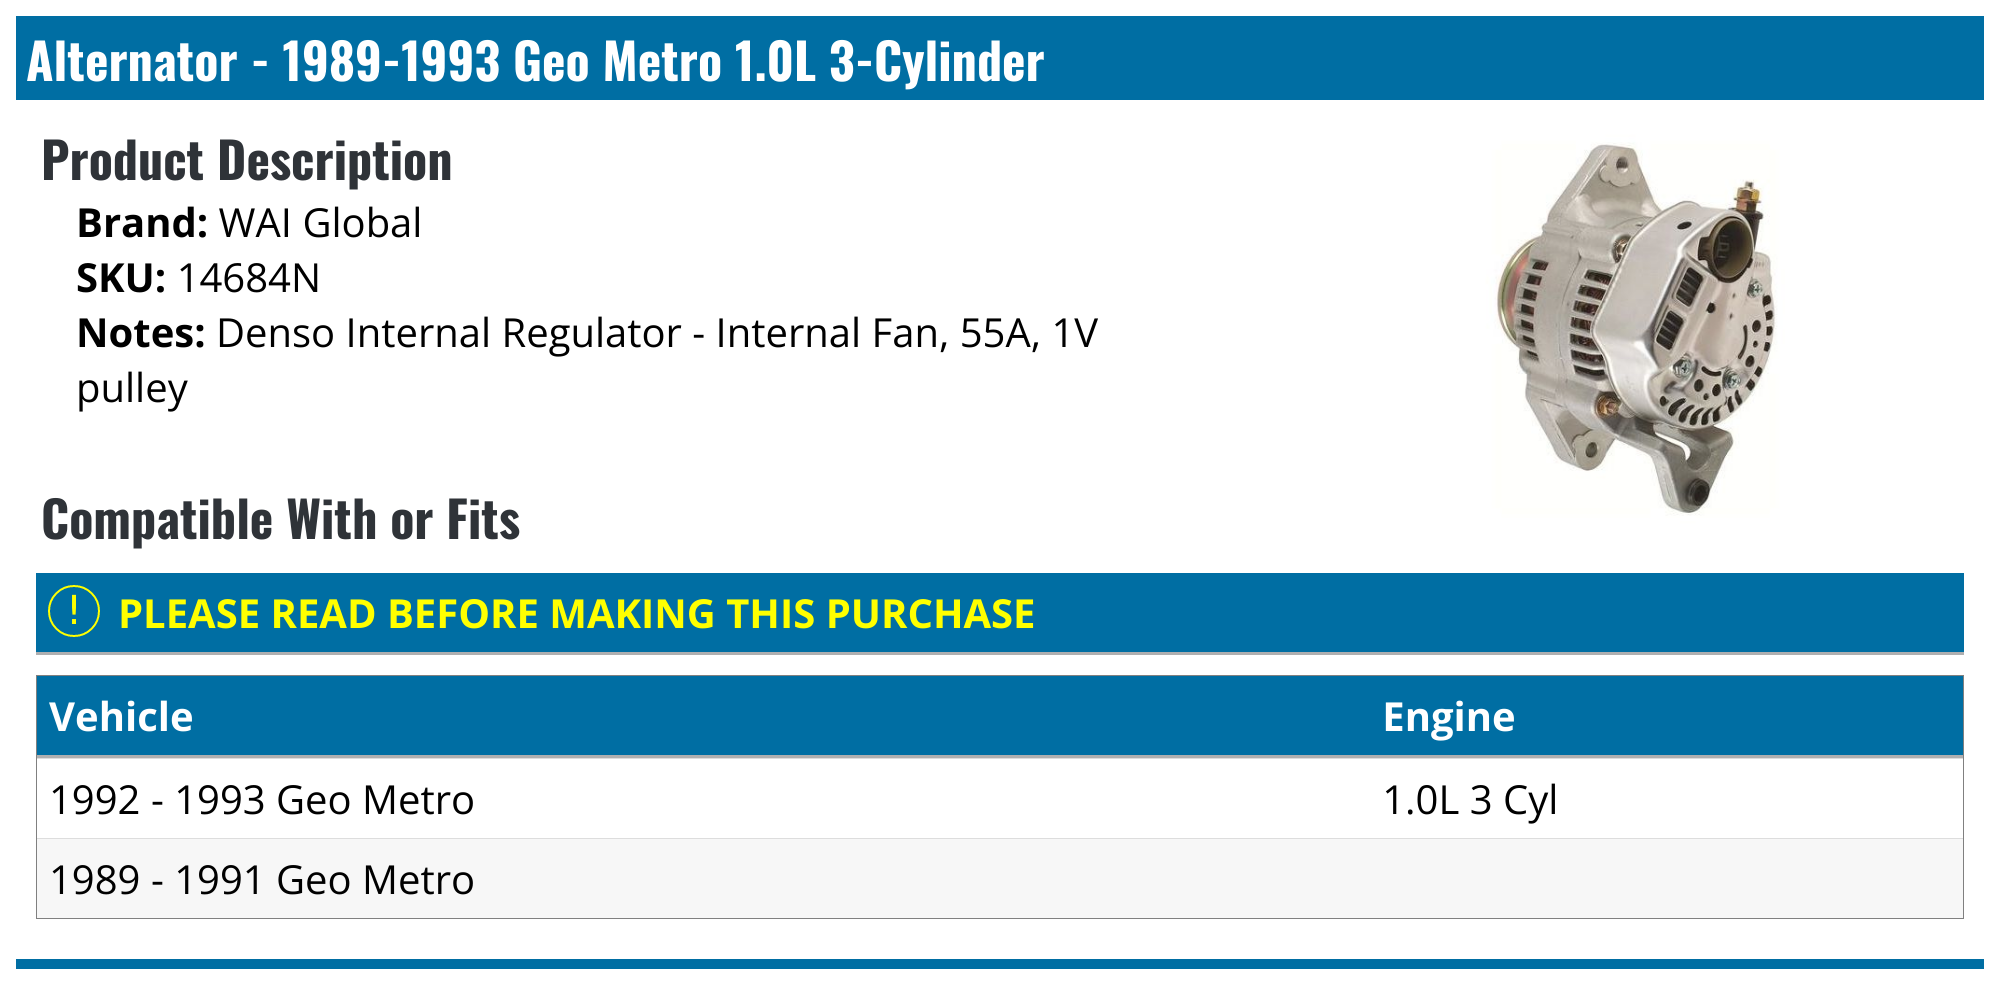The image size is (2000, 985).
Task: Click the Brand label
Action: (142, 223)
